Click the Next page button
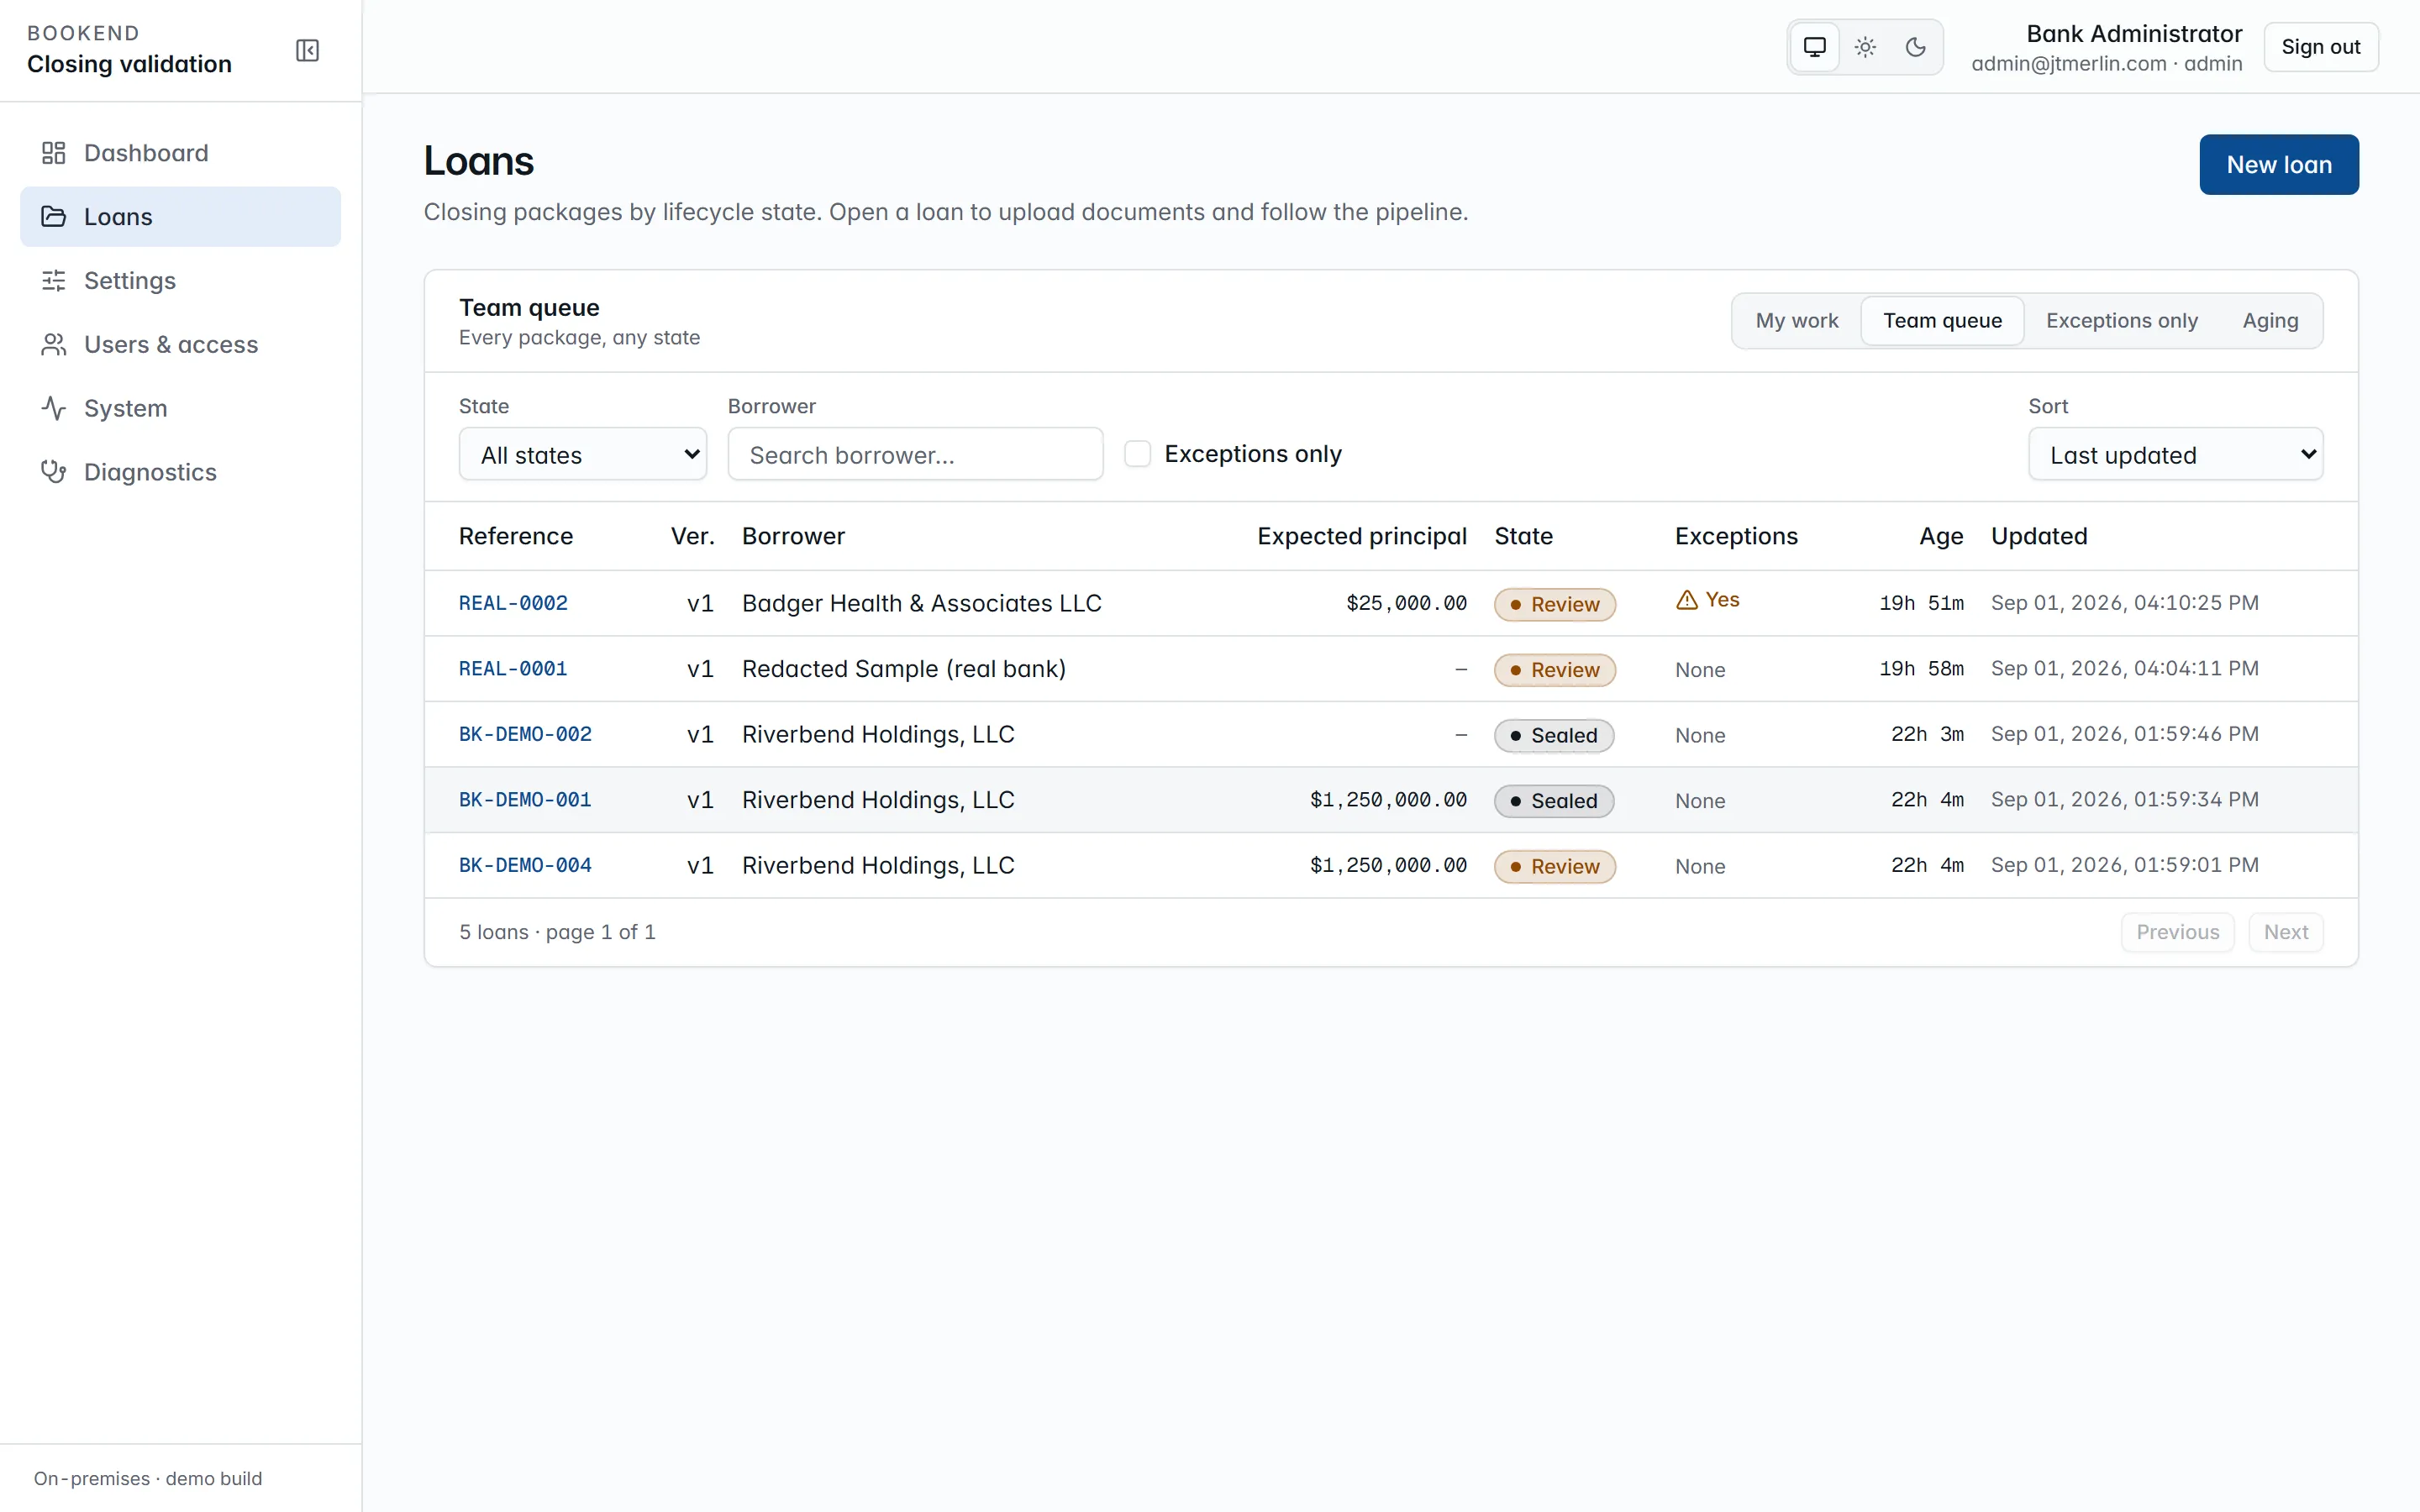The width and height of the screenshot is (2420, 1512). point(2285,932)
